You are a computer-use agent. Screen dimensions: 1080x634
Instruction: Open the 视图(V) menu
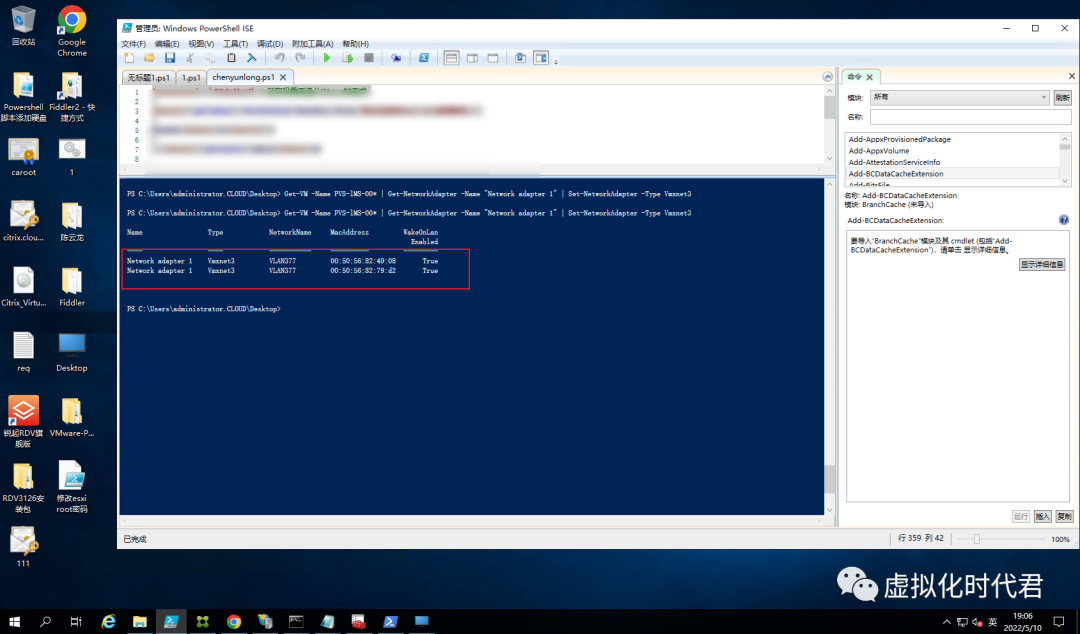201,43
